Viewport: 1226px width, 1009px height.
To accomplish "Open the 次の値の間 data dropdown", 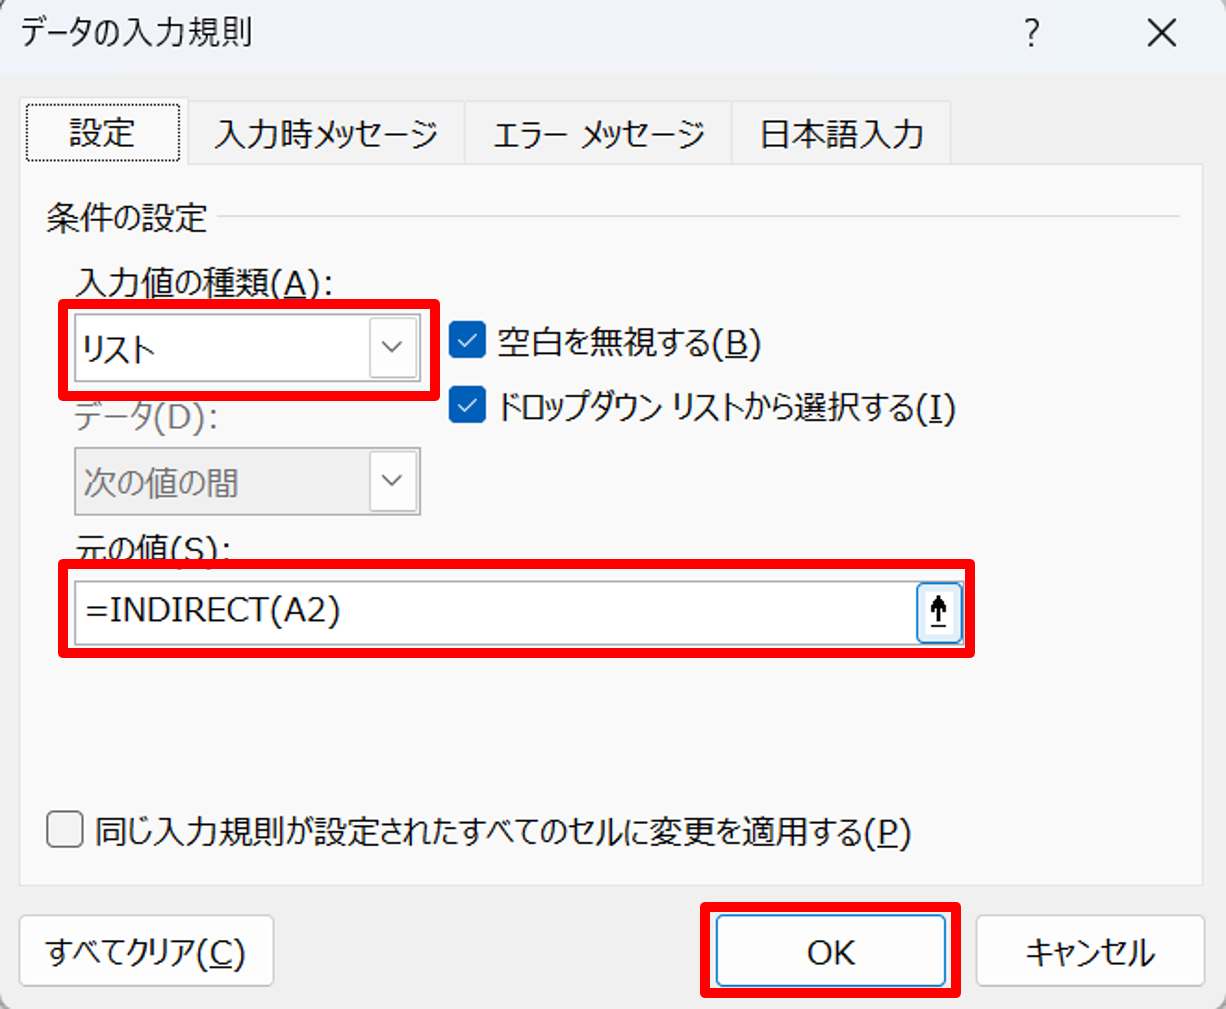I will [x=222, y=482].
